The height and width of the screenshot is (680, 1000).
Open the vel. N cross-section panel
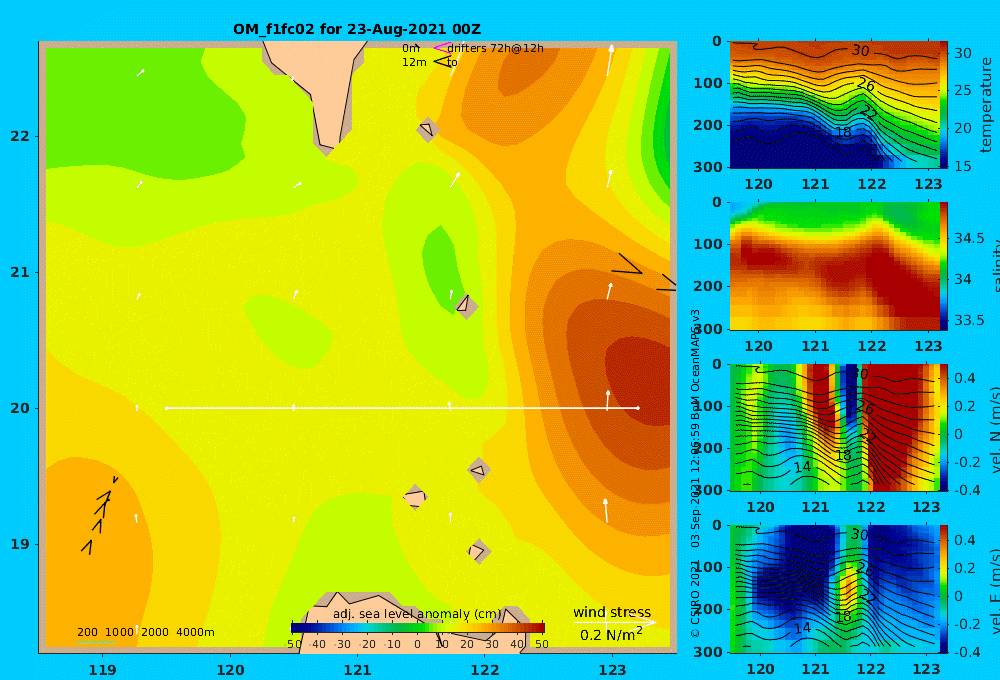834,427
